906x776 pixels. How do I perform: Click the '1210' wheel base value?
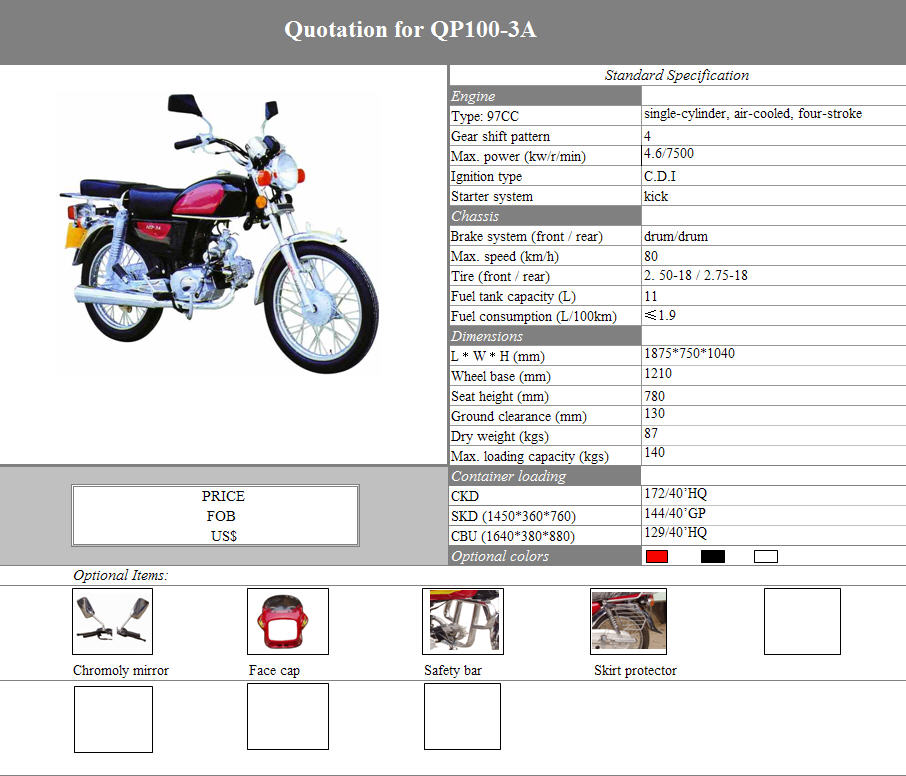click(x=658, y=373)
